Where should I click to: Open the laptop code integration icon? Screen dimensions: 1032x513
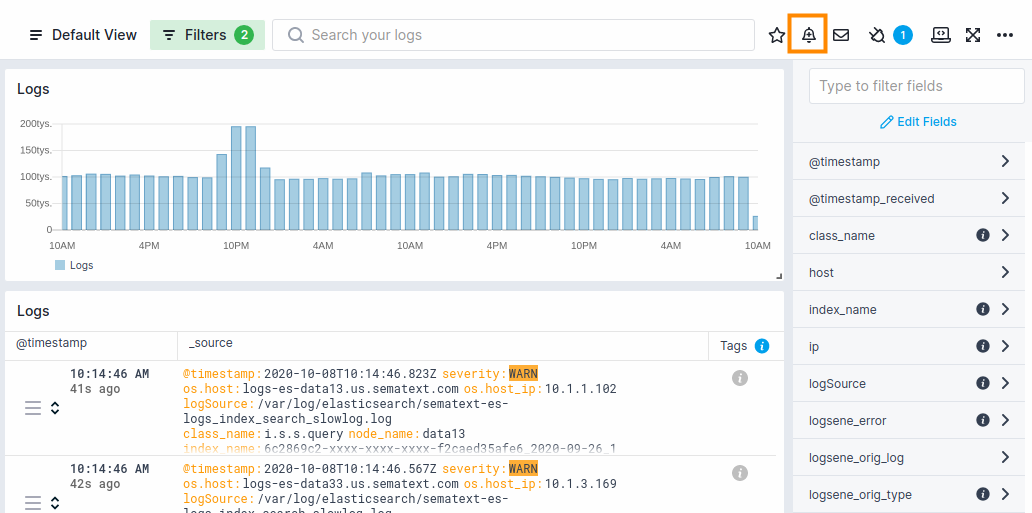(941, 35)
